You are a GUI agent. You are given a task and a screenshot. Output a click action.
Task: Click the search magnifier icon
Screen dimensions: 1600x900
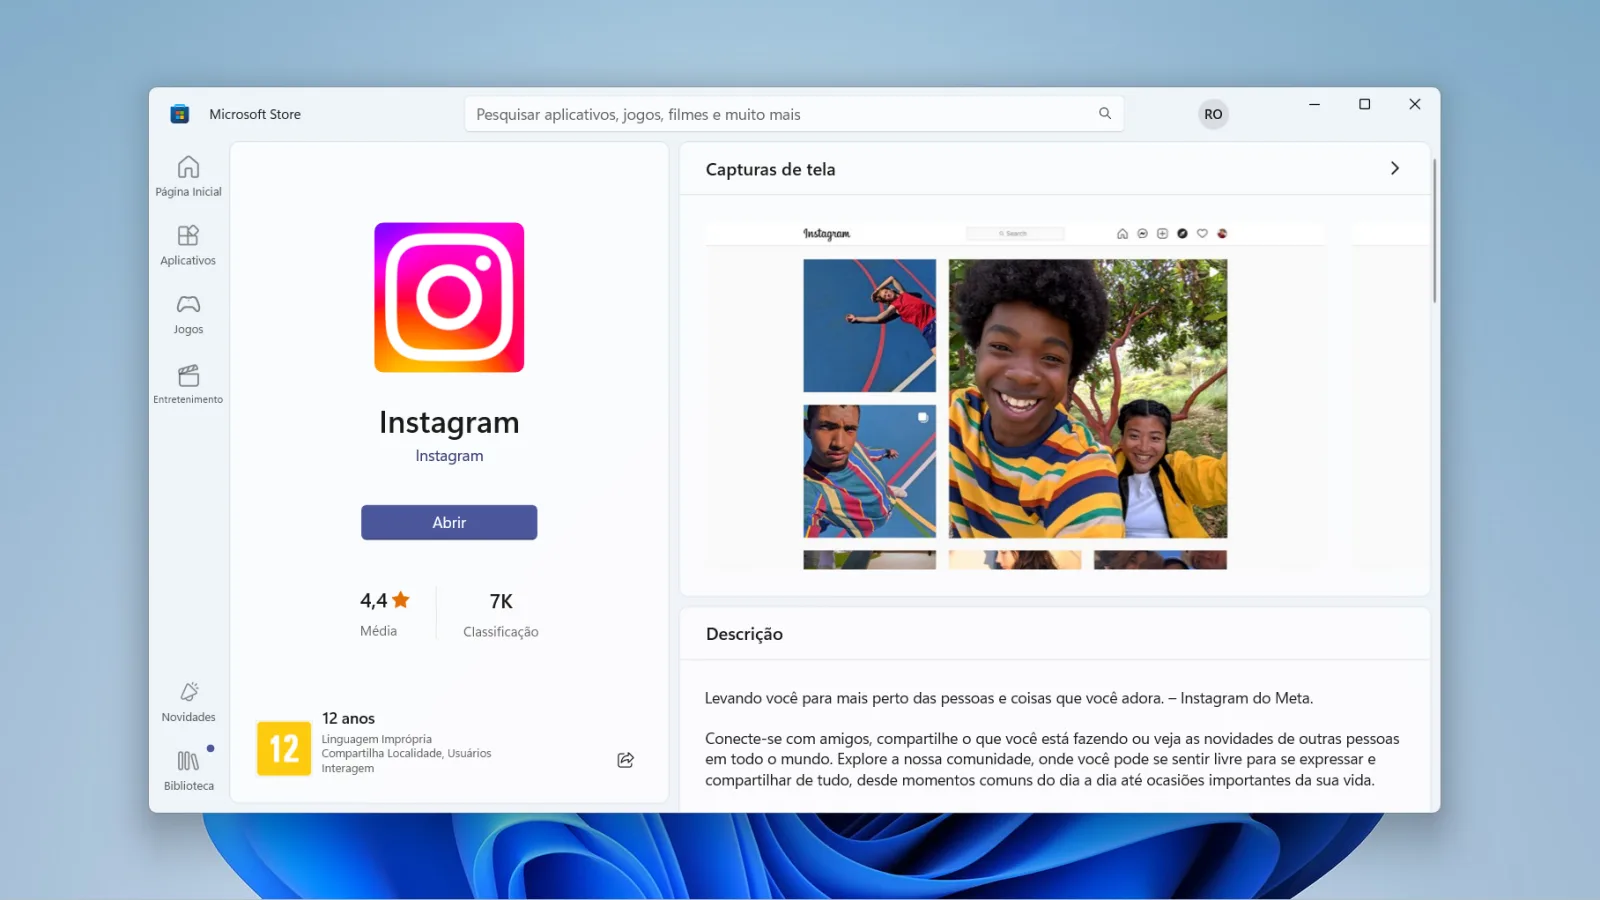coord(1105,114)
